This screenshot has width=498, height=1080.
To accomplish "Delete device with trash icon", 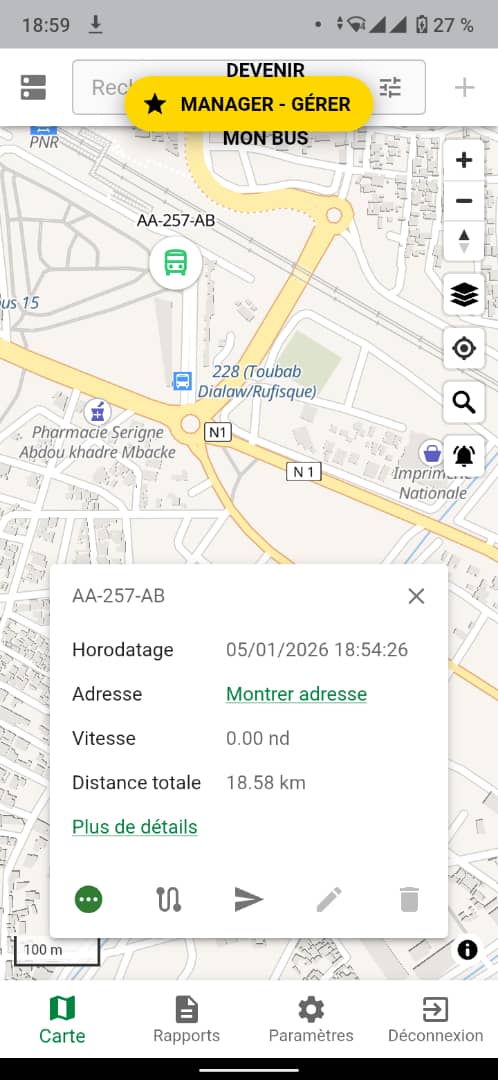I will tap(409, 900).
